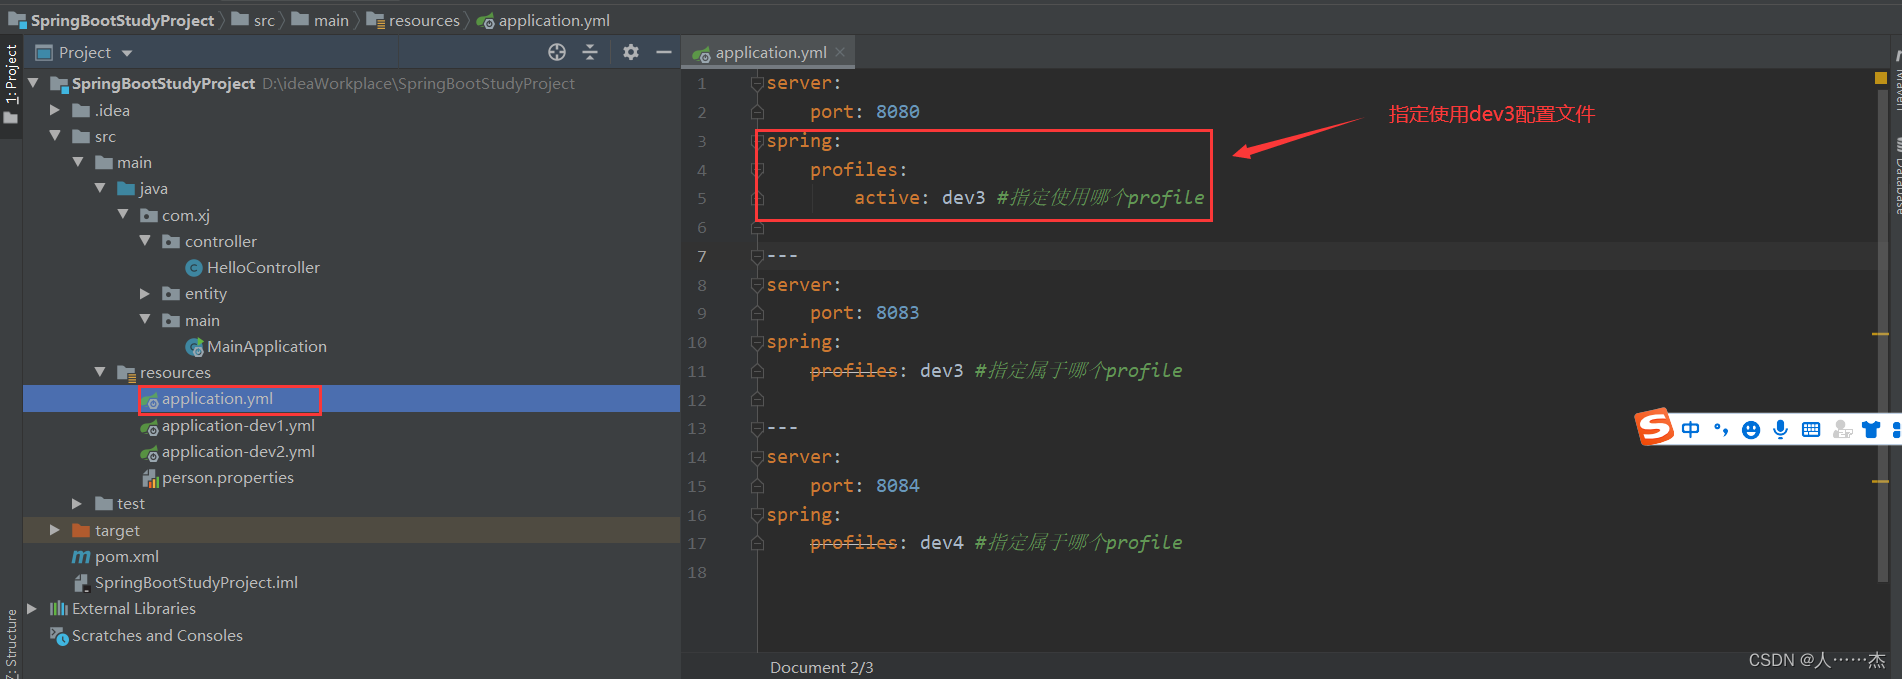Expand the test folder

[x=78, y=503]
